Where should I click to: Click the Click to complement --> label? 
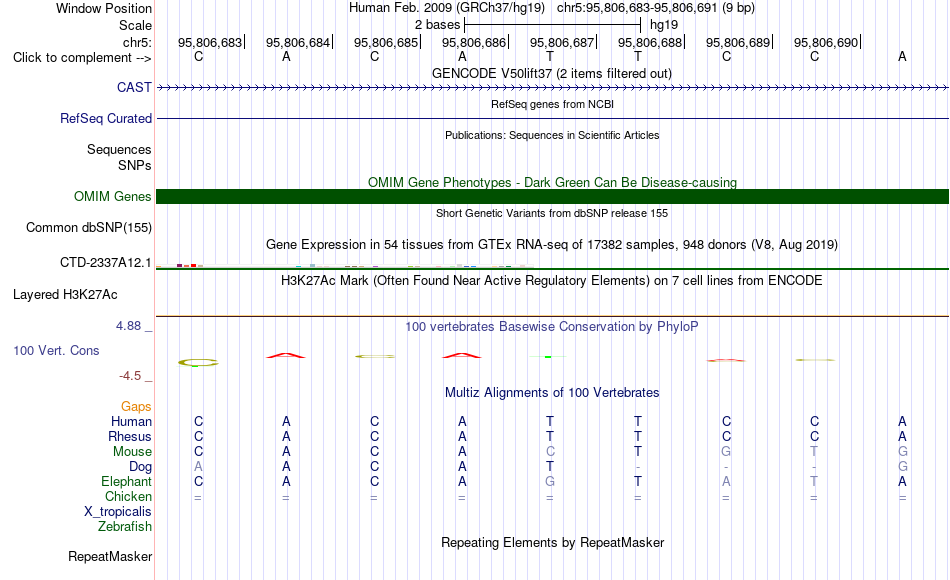tap(82, 58)
